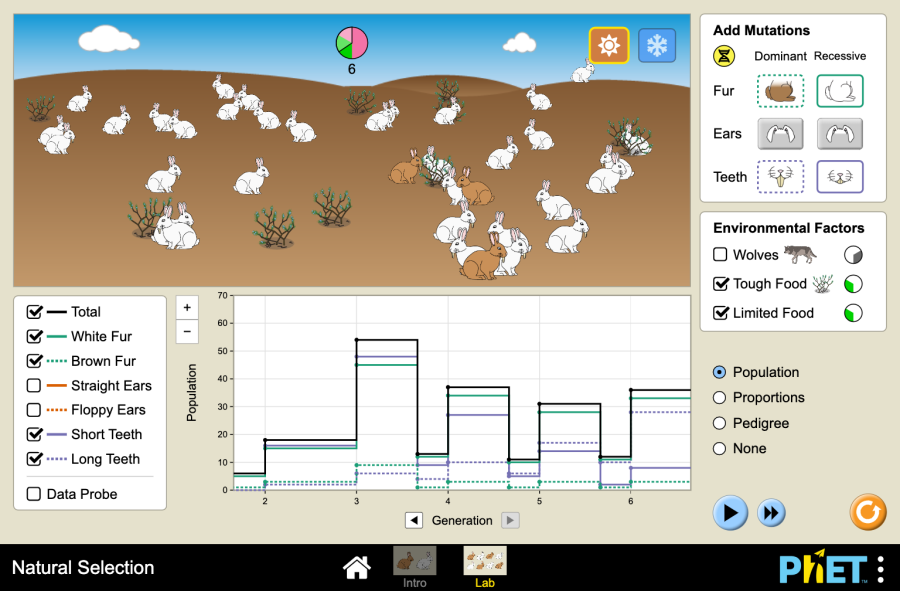Choose the Pedigree view option
This screenshot has width=900, height=591.
[x=720, y=423]
